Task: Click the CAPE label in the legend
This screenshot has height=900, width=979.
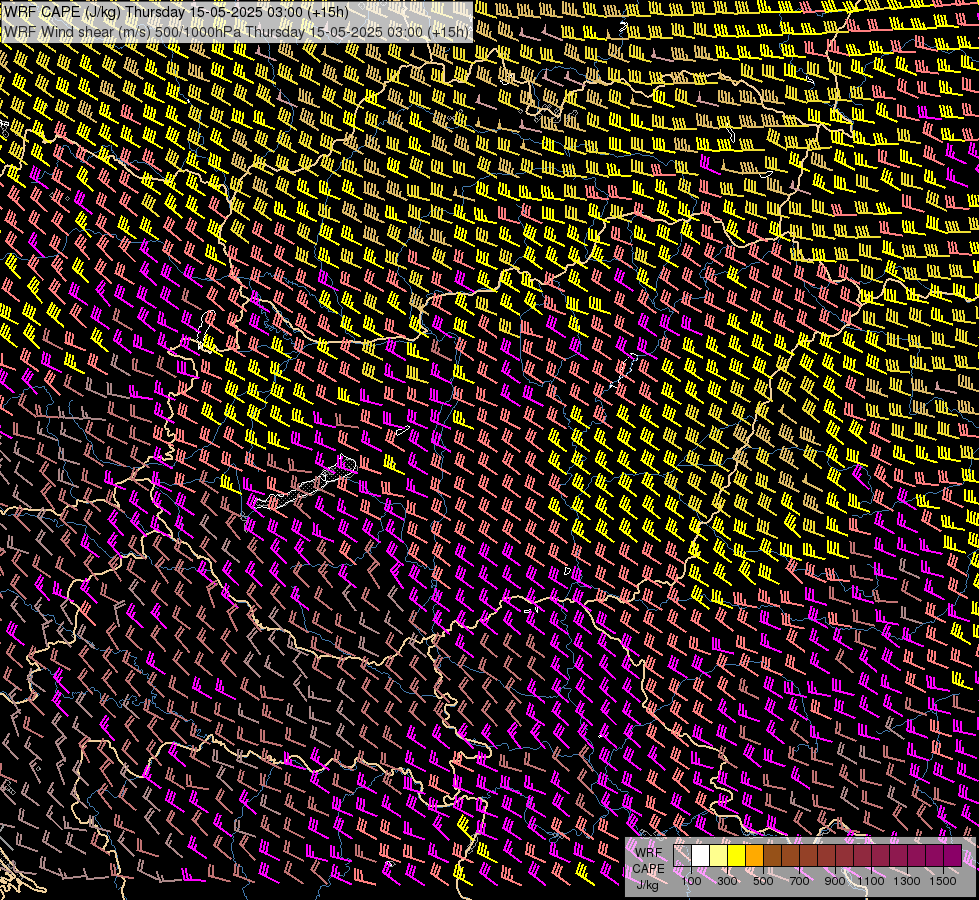Action: (648, 869)
